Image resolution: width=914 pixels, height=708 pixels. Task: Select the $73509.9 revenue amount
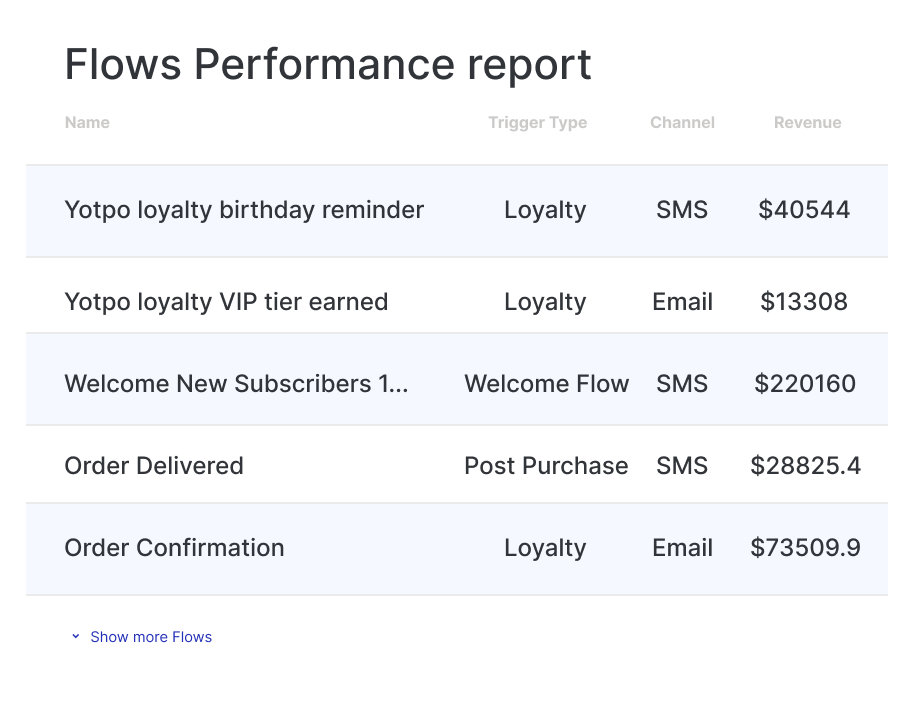[x=805, y=548]
